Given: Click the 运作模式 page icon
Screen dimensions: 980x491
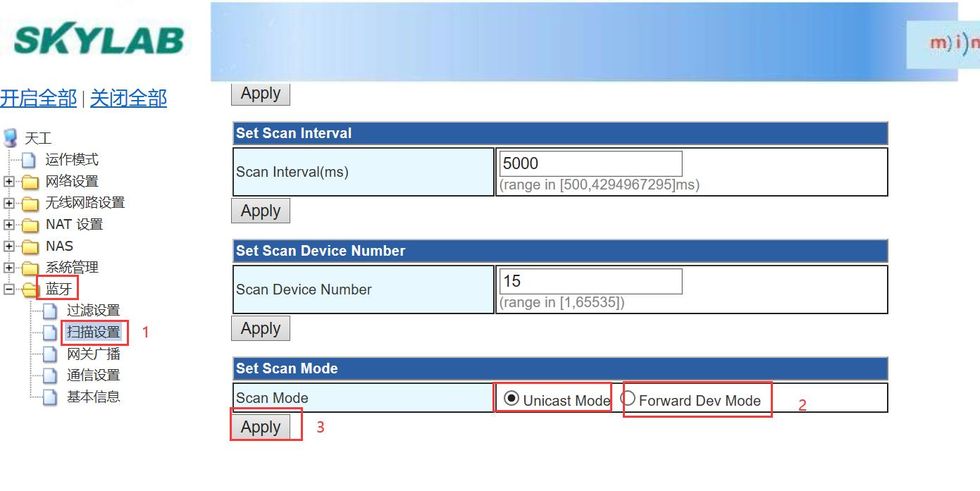Looking at the screenshot, I should click(x=29, y=160).
